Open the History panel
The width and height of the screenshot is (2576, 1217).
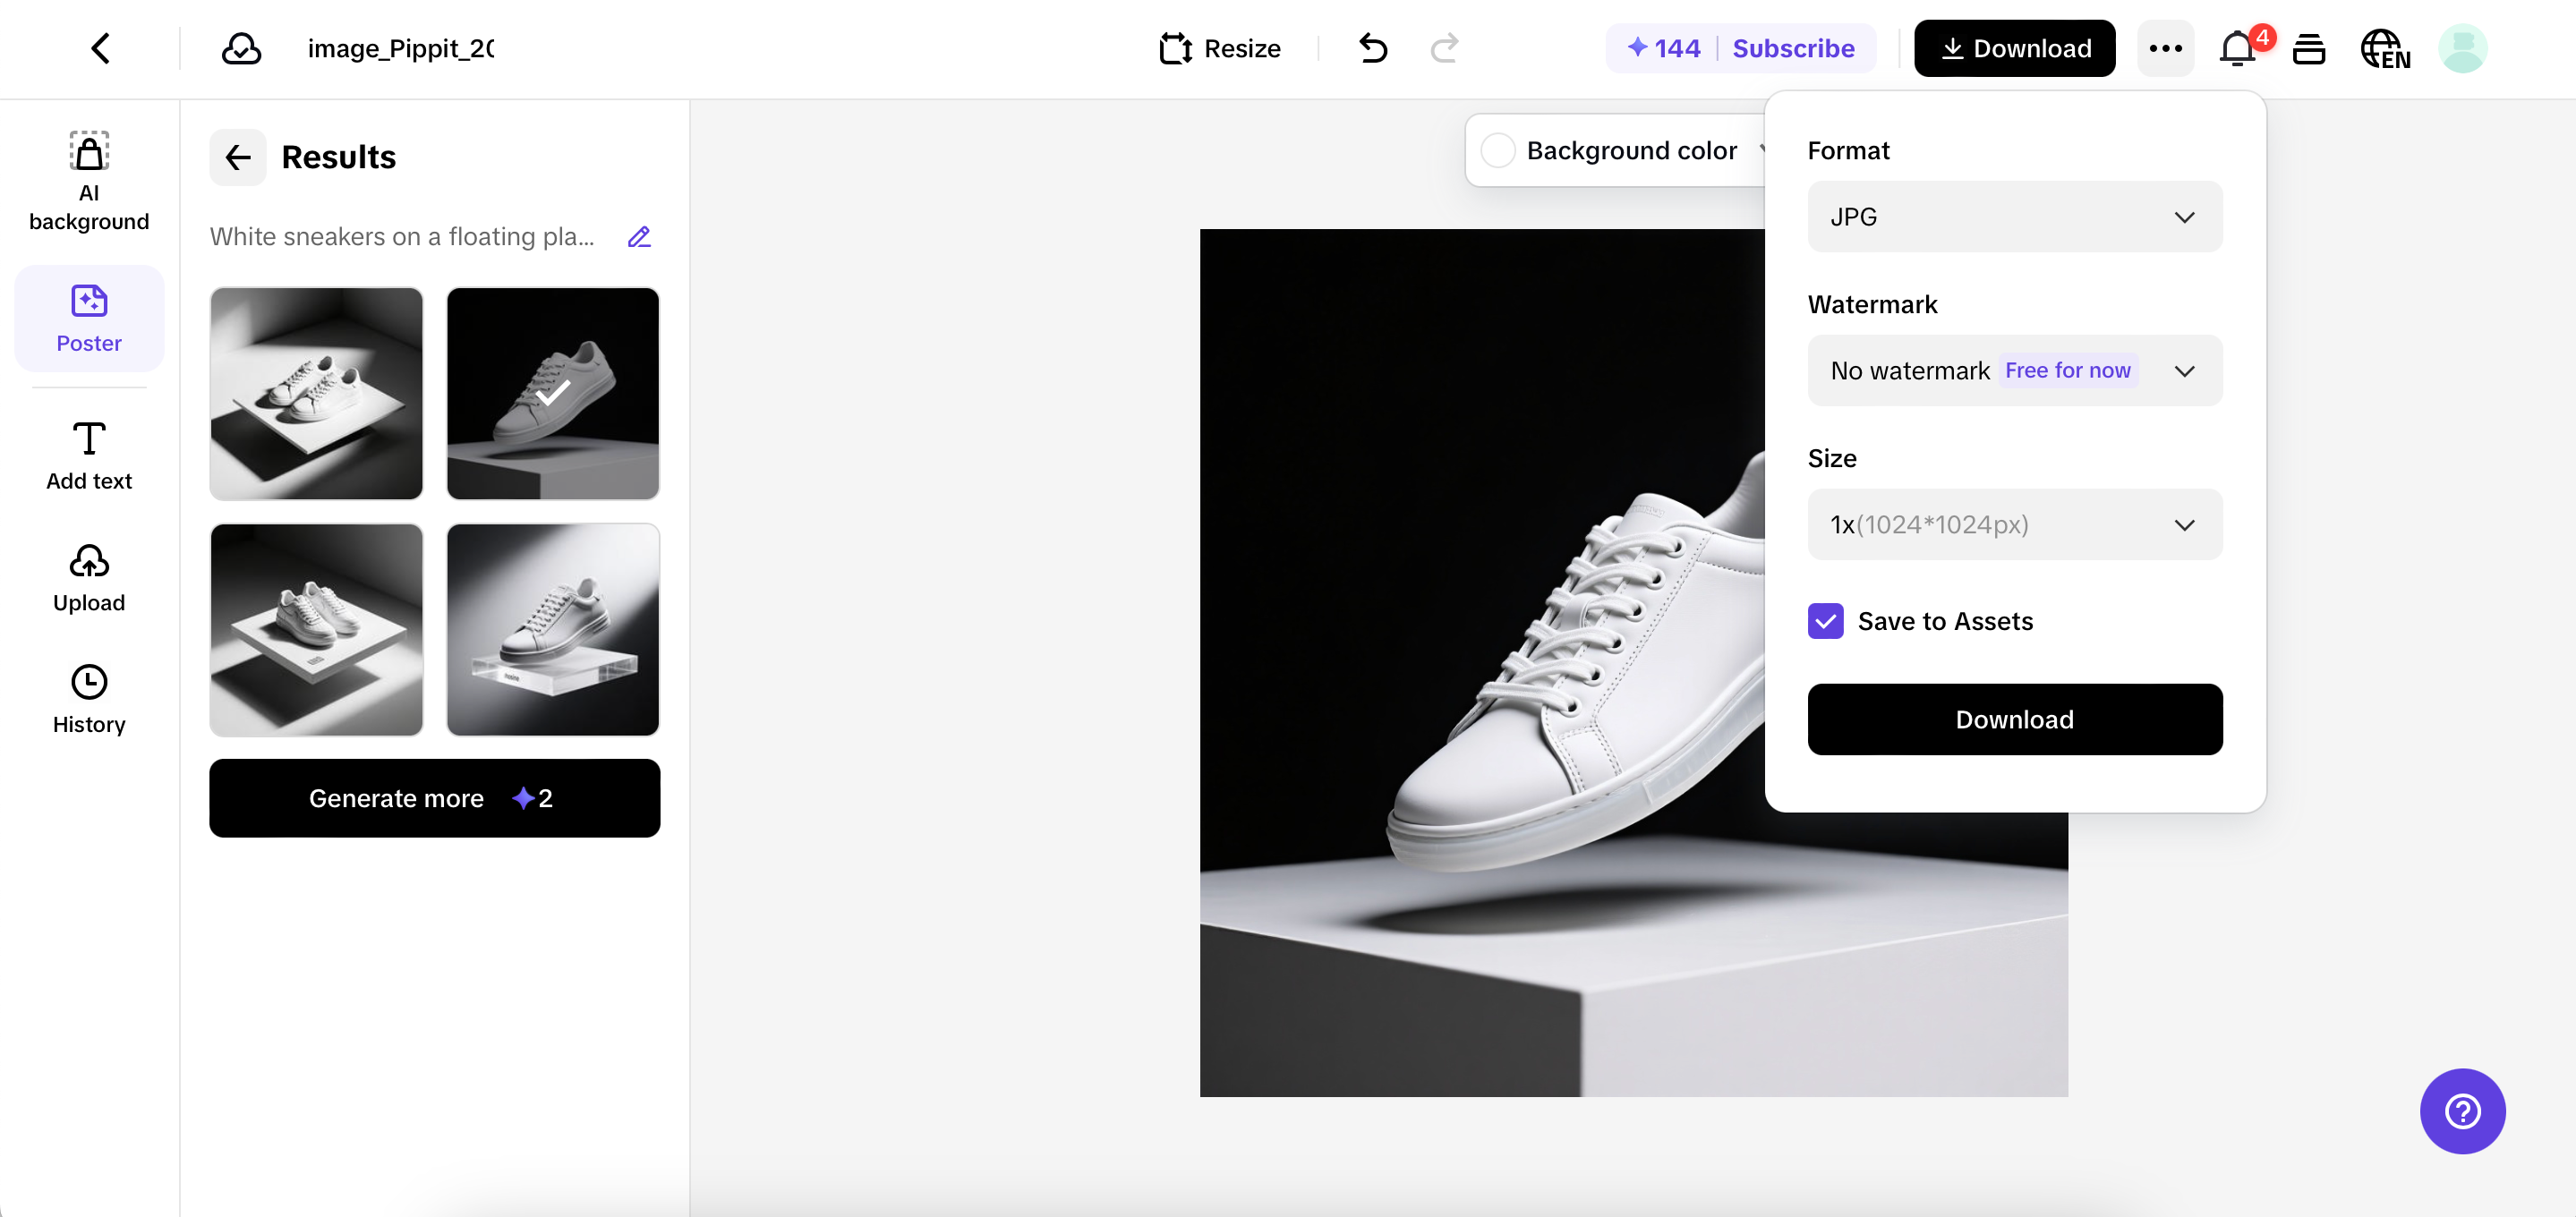point(89,699)
